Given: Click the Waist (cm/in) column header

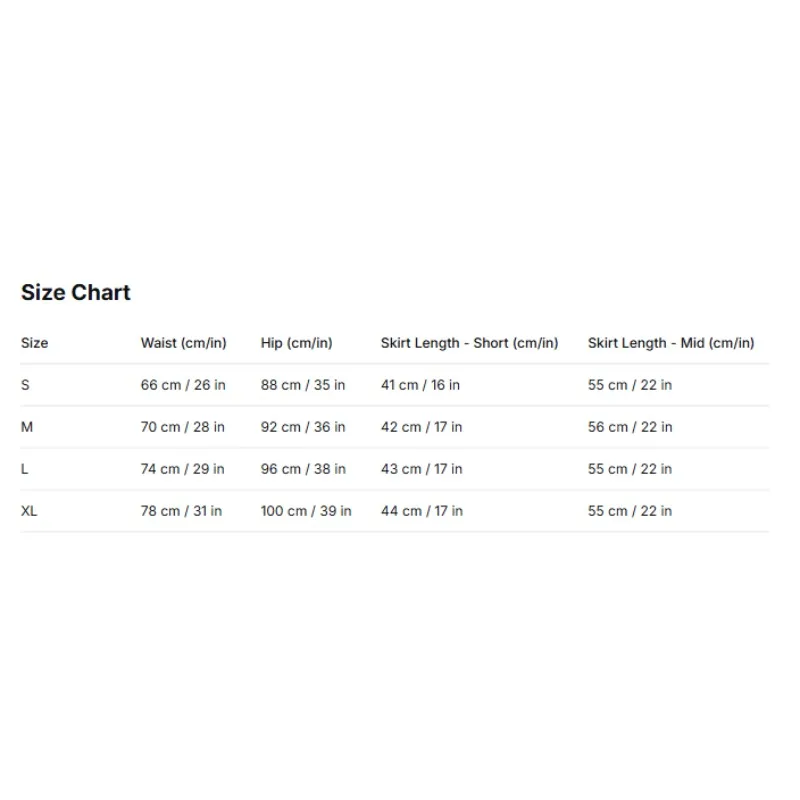Looking at the screenshot, I should click(183, 343).
